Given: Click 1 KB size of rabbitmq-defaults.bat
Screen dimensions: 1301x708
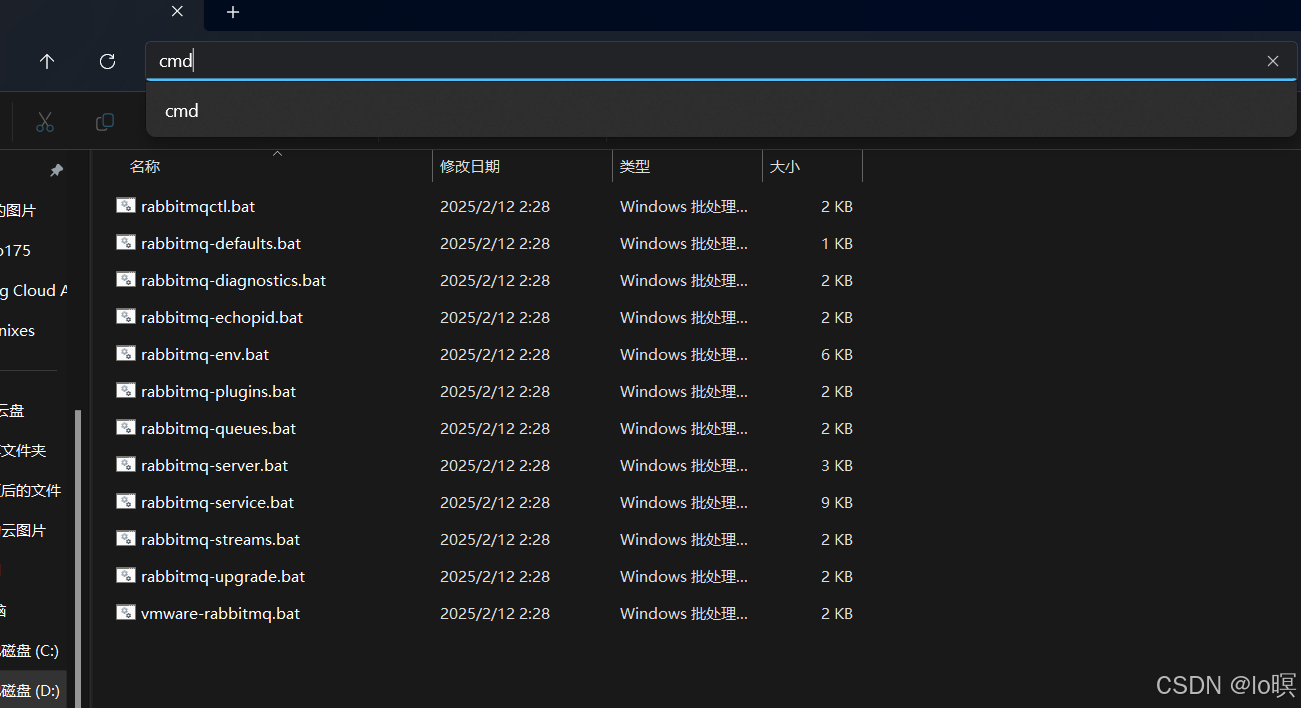Looking at the screenshot, I should click(x=837, y=243).
